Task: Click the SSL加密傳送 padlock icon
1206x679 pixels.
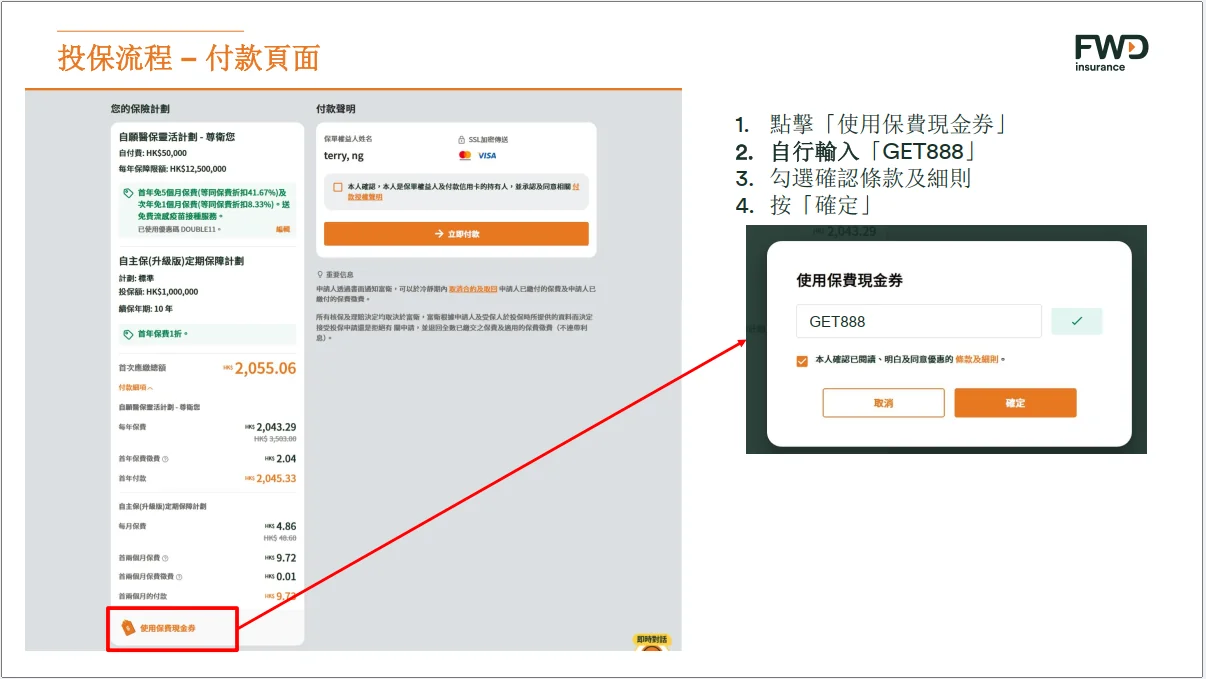Action: click(x=461, y=140)
